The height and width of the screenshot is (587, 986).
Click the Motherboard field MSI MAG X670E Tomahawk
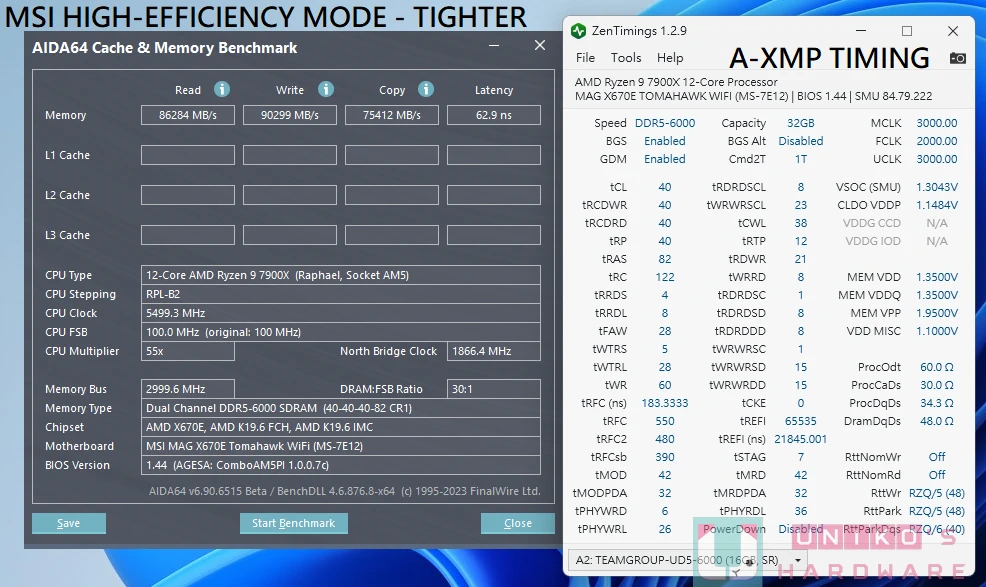[341, 445]
